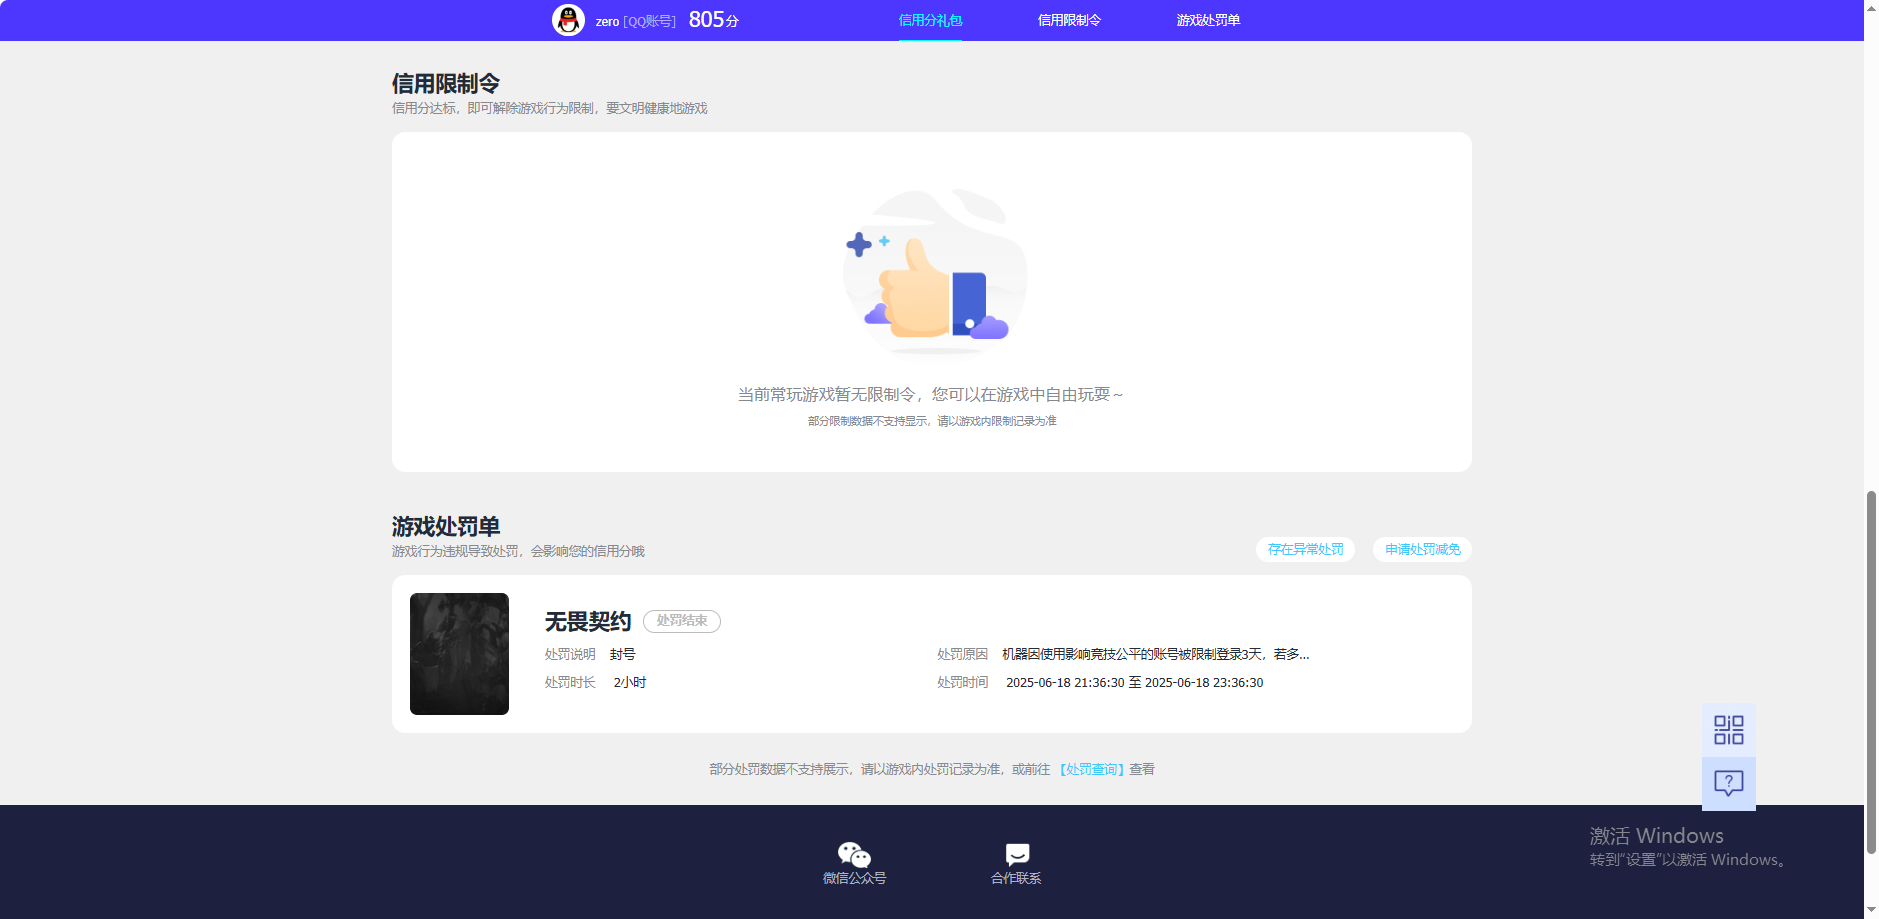Click the 游戏处罚单 section heading
1879x919 pixels.
click(446, 526)
